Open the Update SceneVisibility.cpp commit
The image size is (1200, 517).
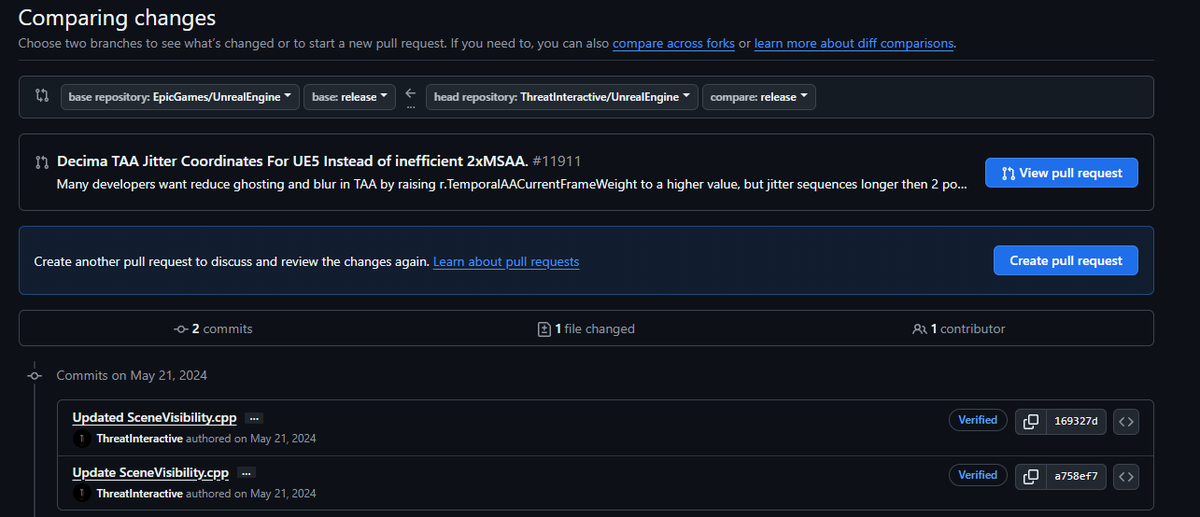point(151,471)
